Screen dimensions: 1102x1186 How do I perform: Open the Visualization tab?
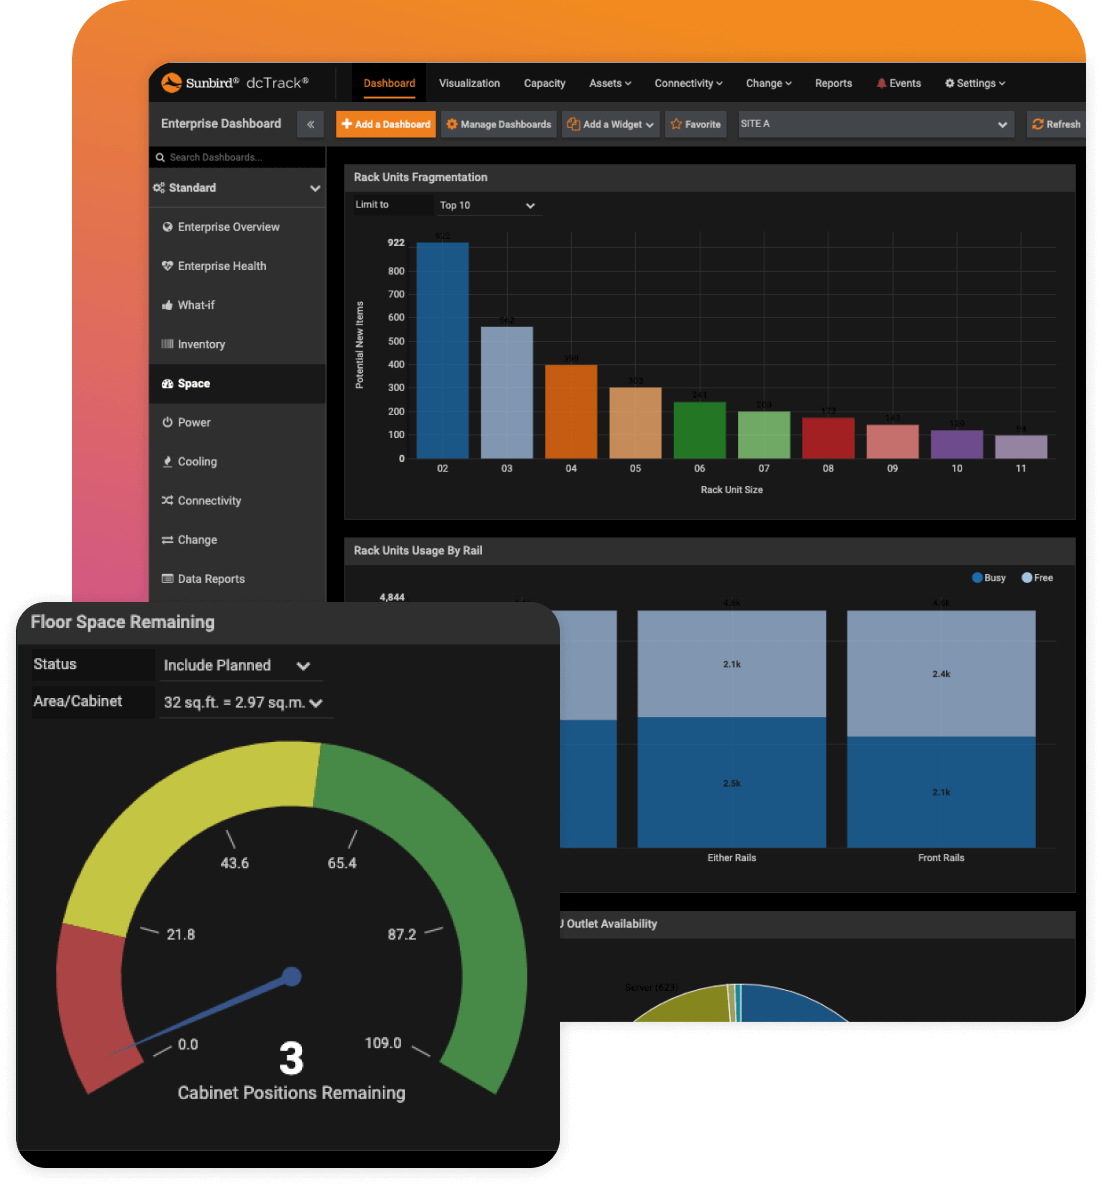[469, 83]
